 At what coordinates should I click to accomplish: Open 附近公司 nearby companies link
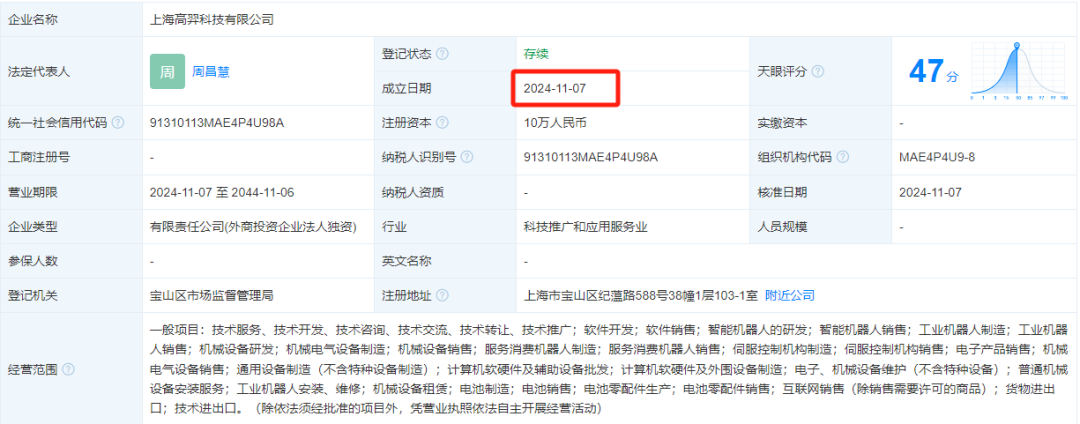[x=790, y=296]
